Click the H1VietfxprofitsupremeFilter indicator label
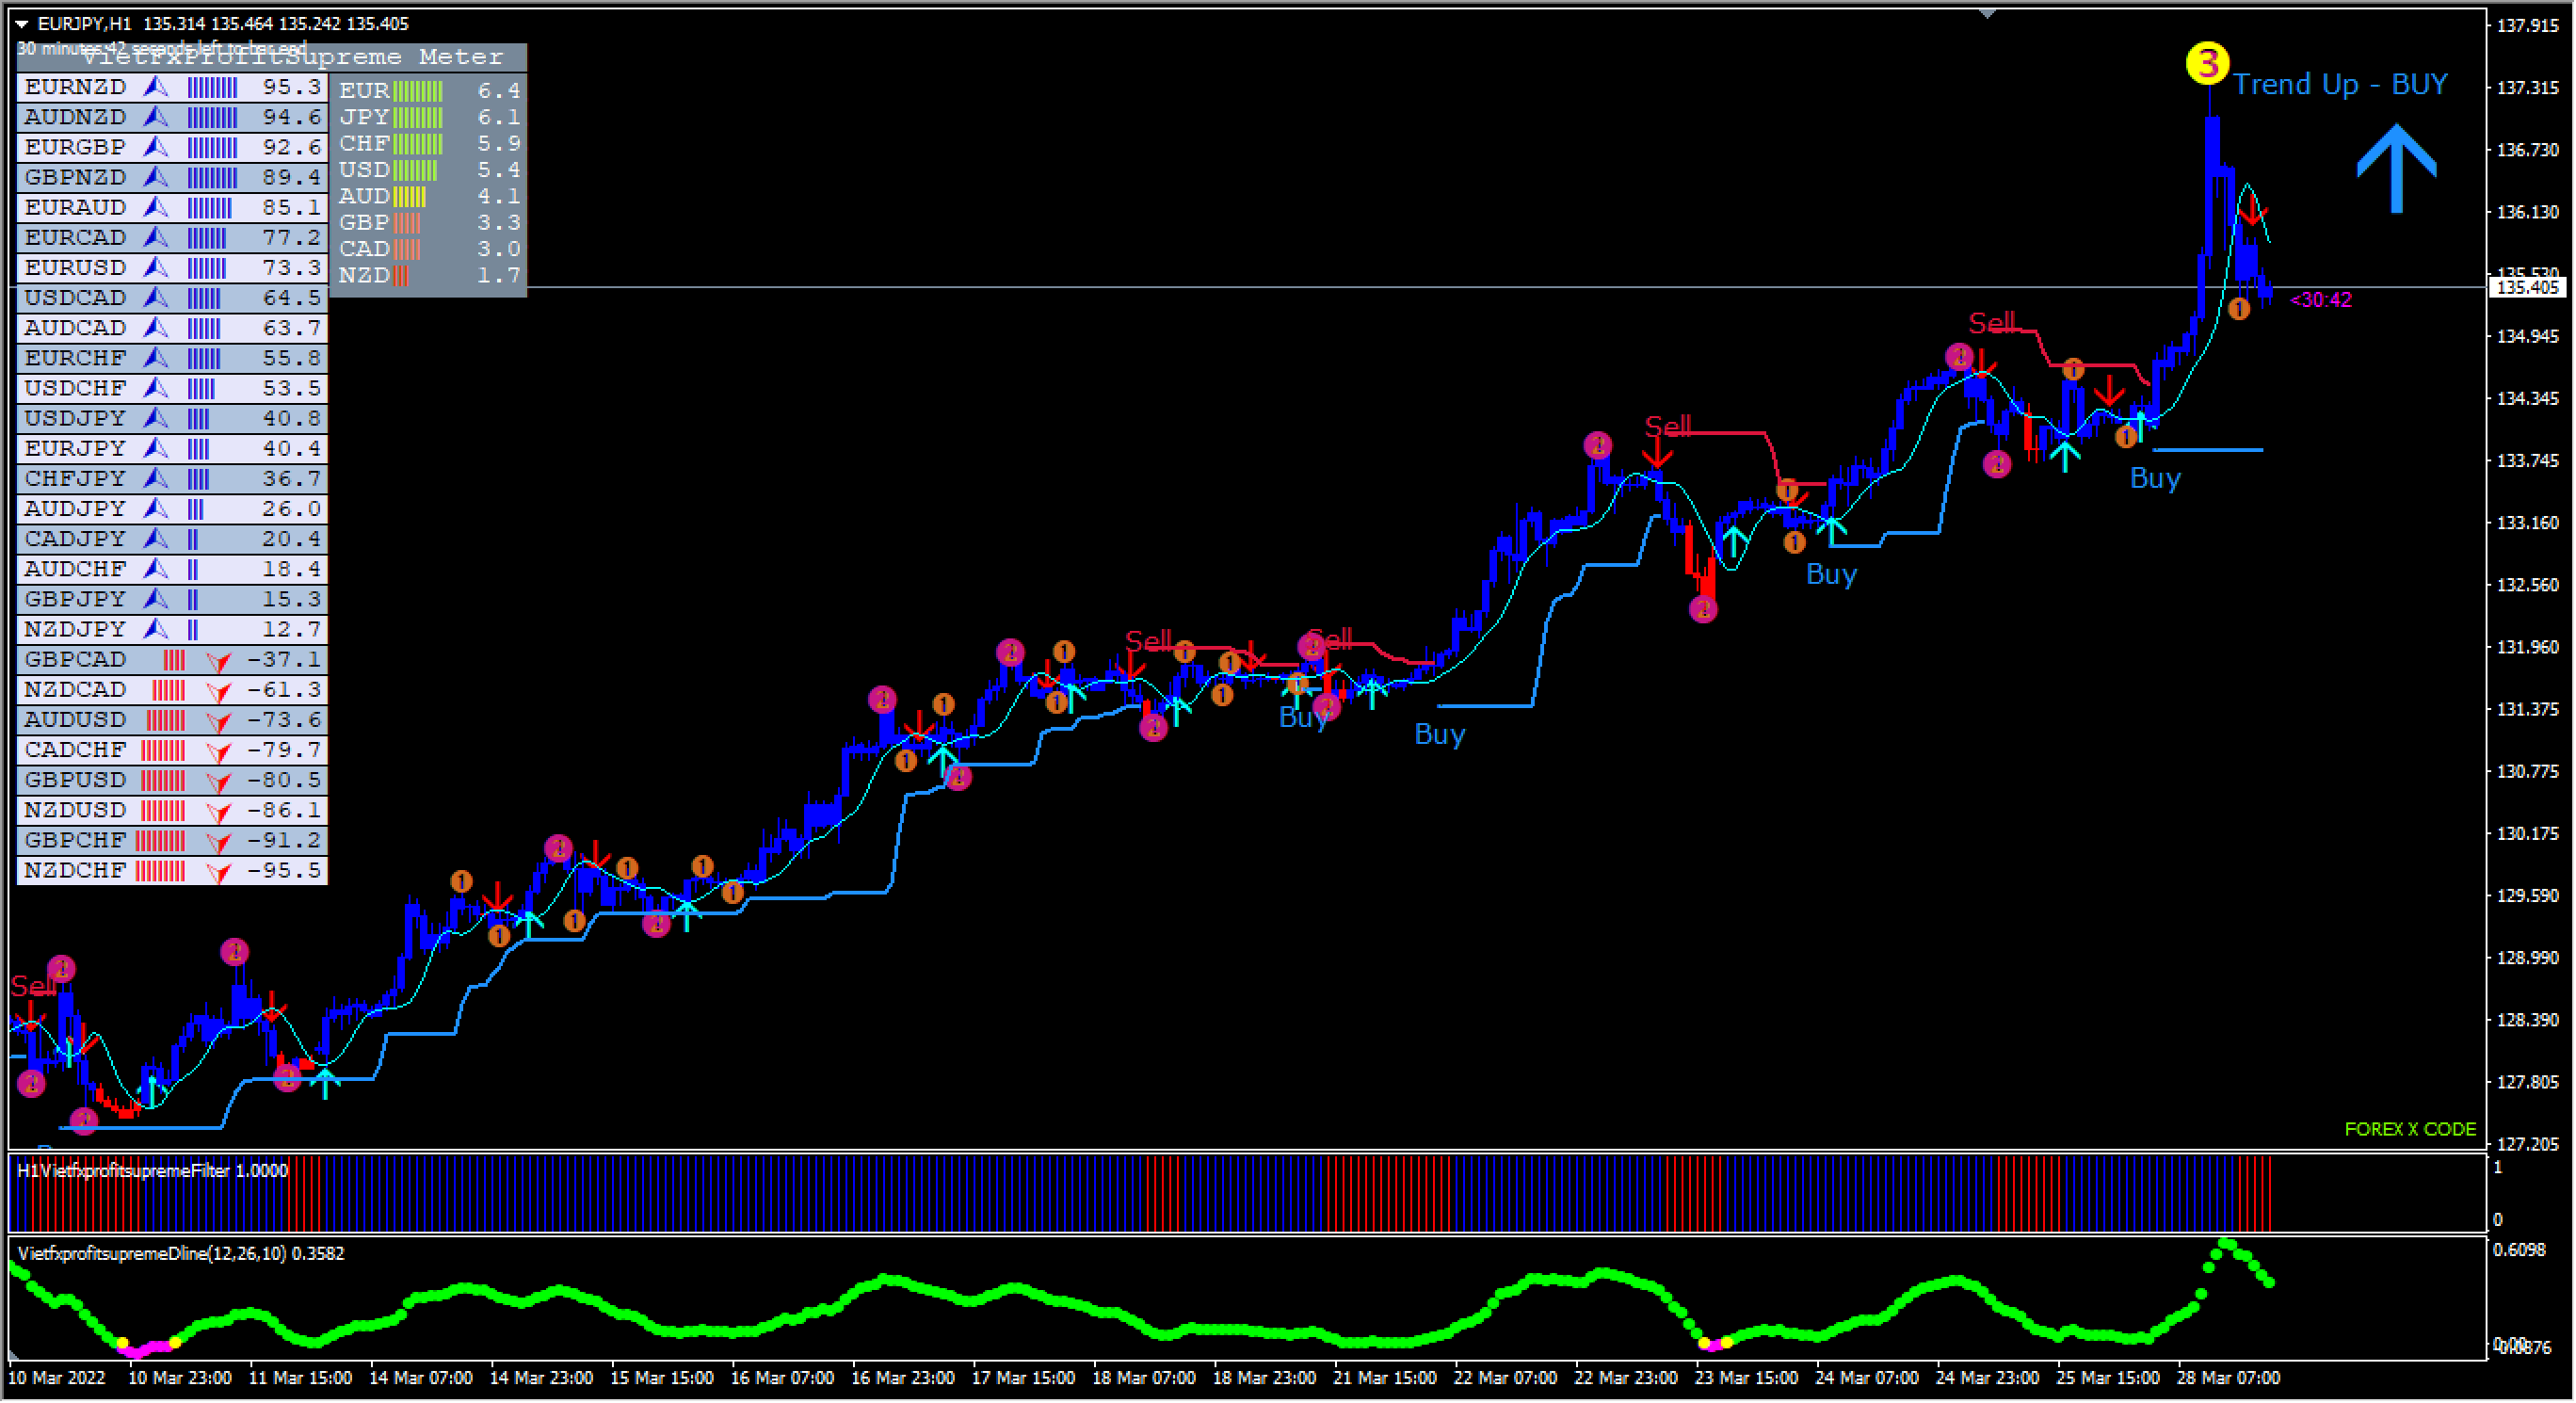This screenshot has height=1403, width=2576. (x=152, y=1172)
